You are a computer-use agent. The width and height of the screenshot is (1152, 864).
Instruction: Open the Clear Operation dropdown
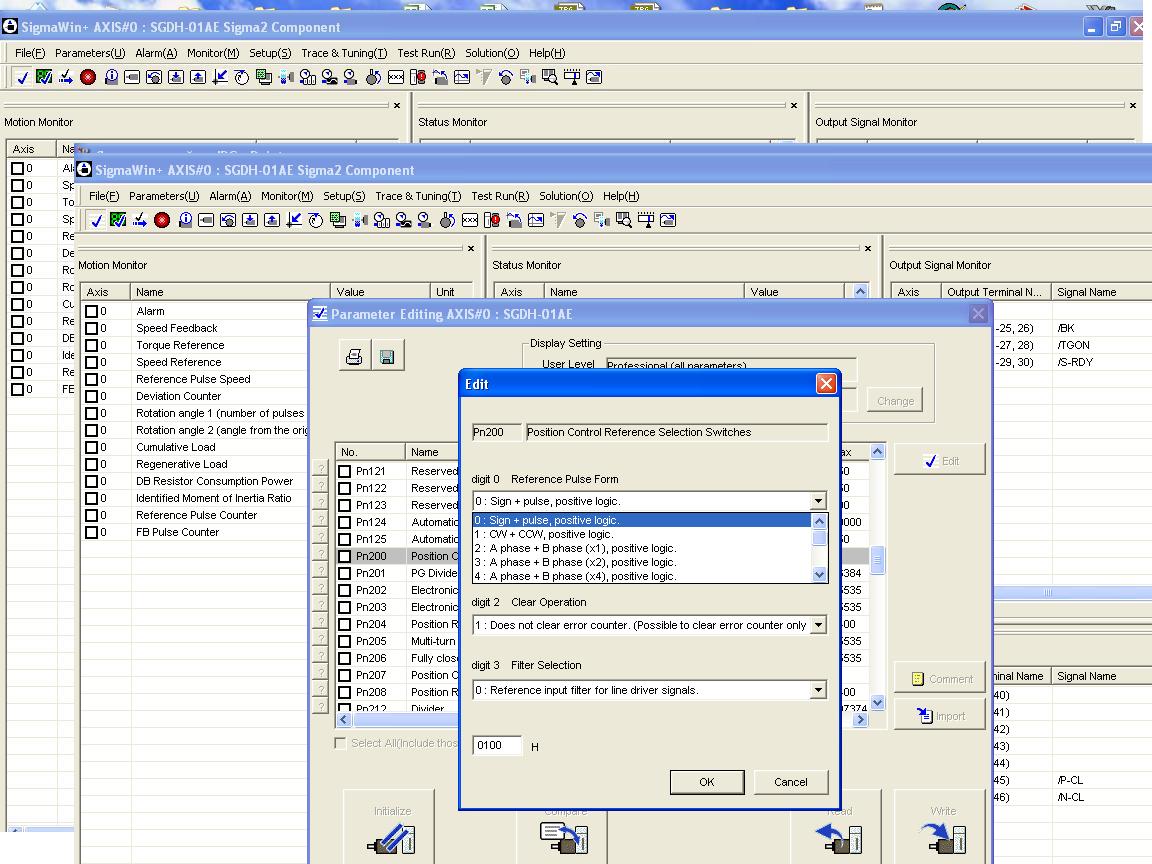point(818,625)
